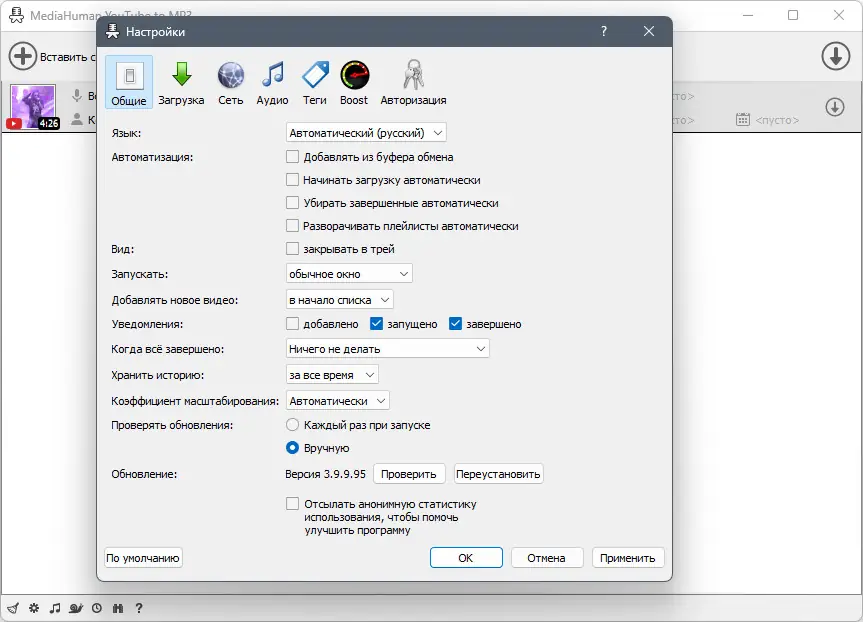863x622 pixels.
Task: Open the Загрузка settings section
Action: point(183,80)
